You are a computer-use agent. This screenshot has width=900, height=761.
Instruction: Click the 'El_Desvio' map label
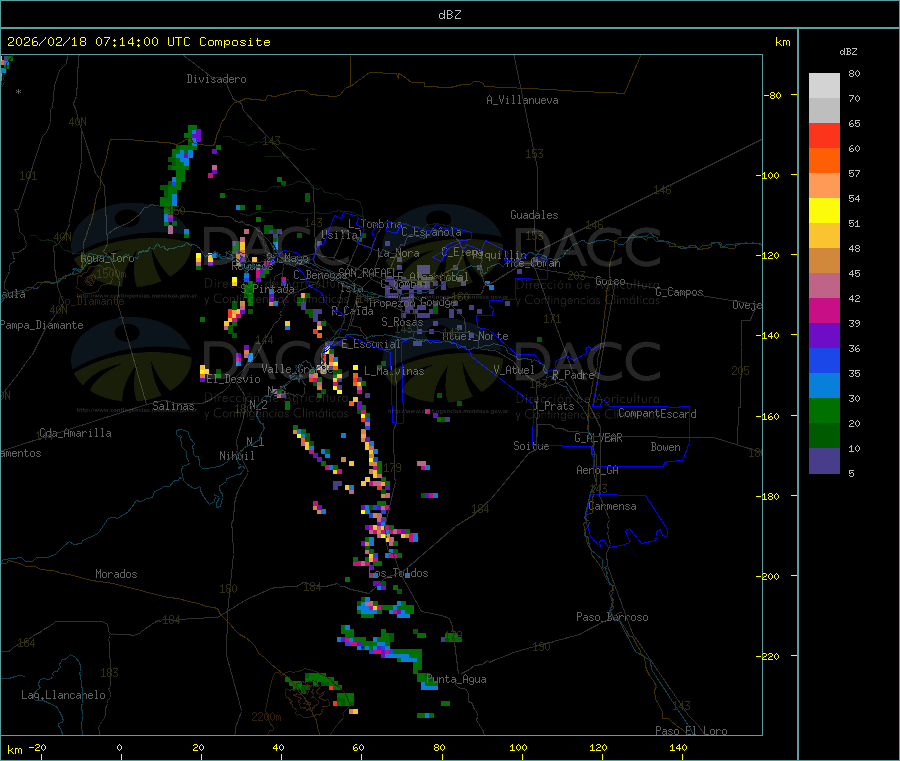click(x=234, y=379)
